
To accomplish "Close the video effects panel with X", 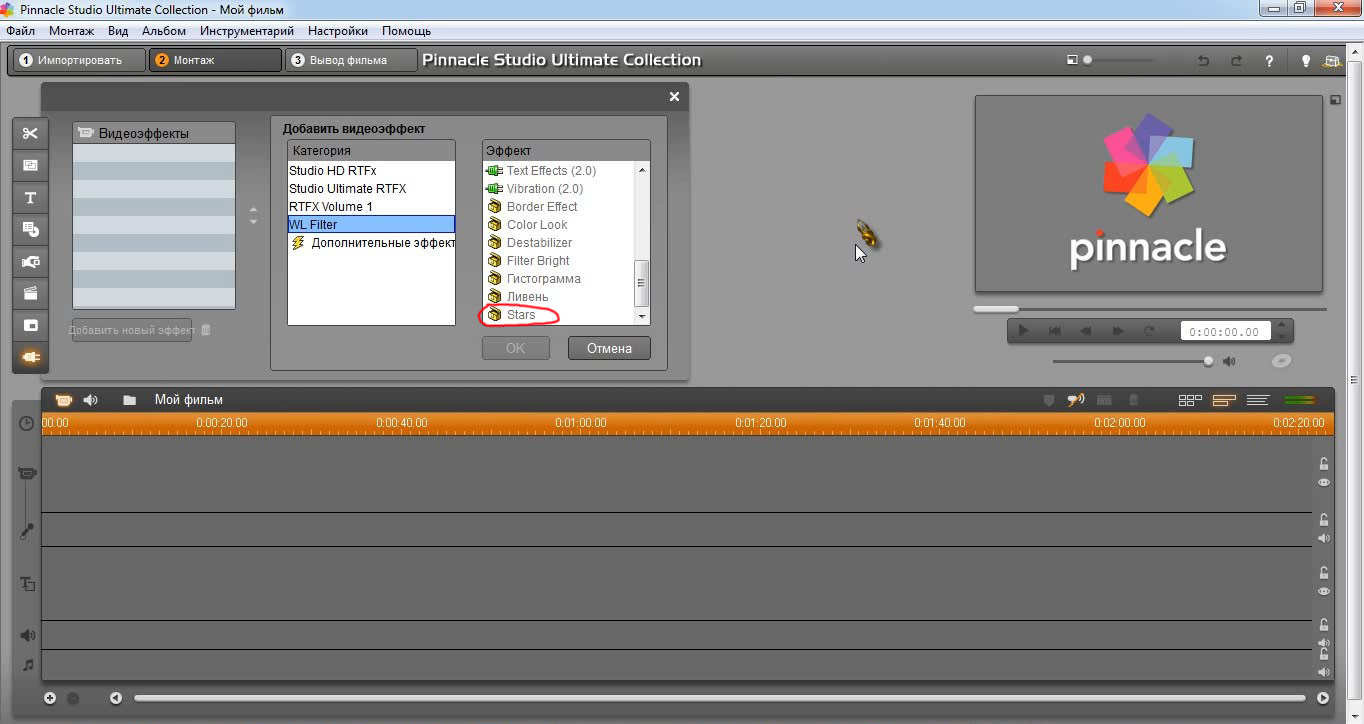I will 674,96.
